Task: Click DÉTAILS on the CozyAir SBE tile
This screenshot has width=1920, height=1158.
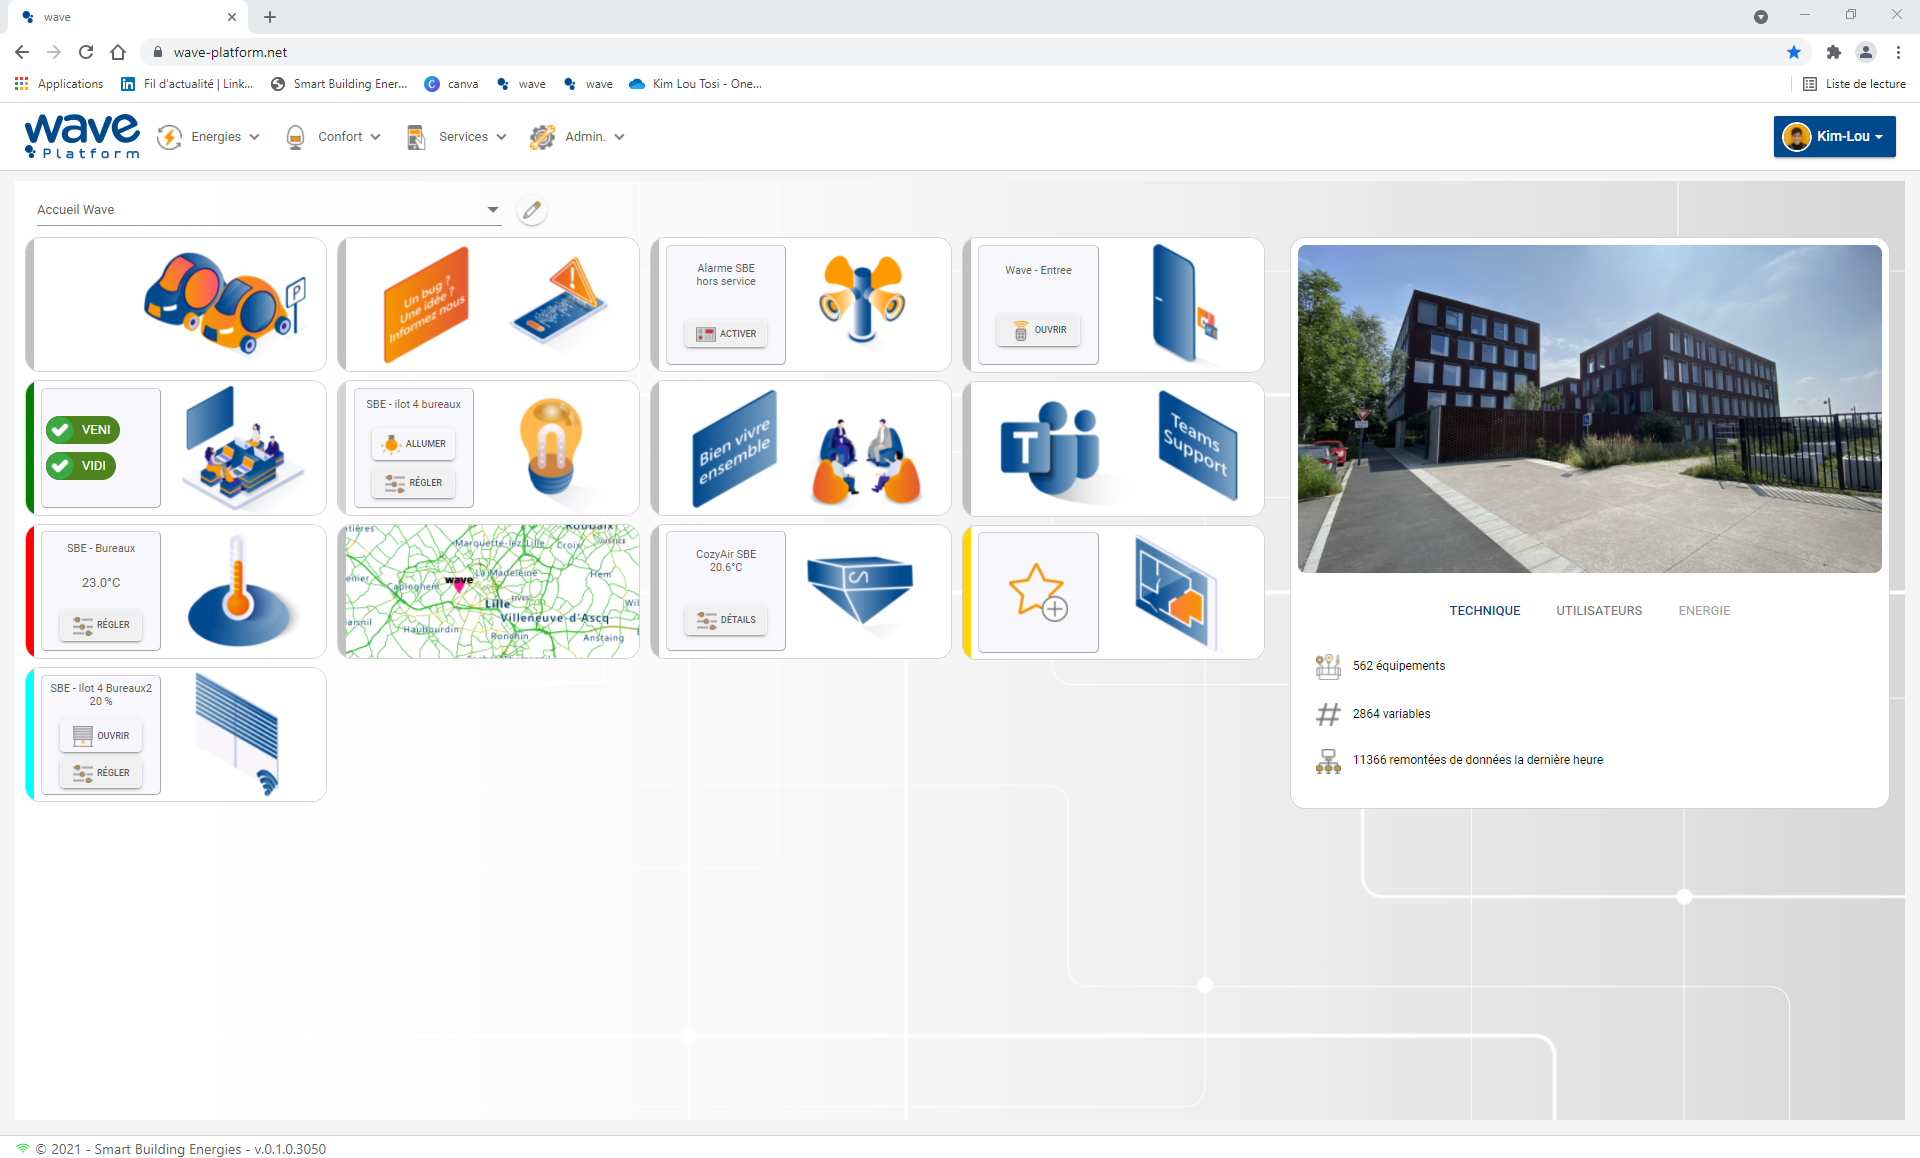Action: [725, 620]
